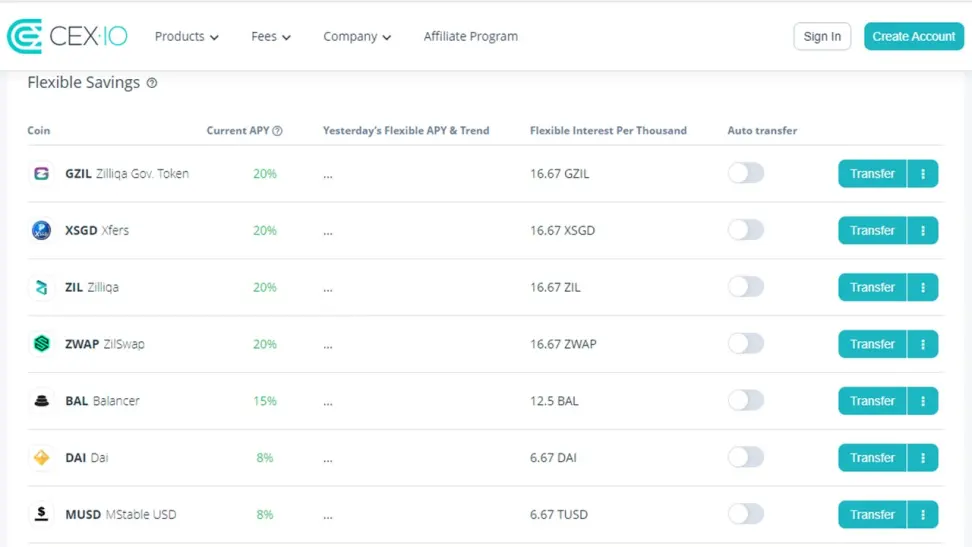Image resolution: width=972 pixels, height=547 pixels.
Task: Click the 16.67 XSGD interest value
Action: coord(562,230)
